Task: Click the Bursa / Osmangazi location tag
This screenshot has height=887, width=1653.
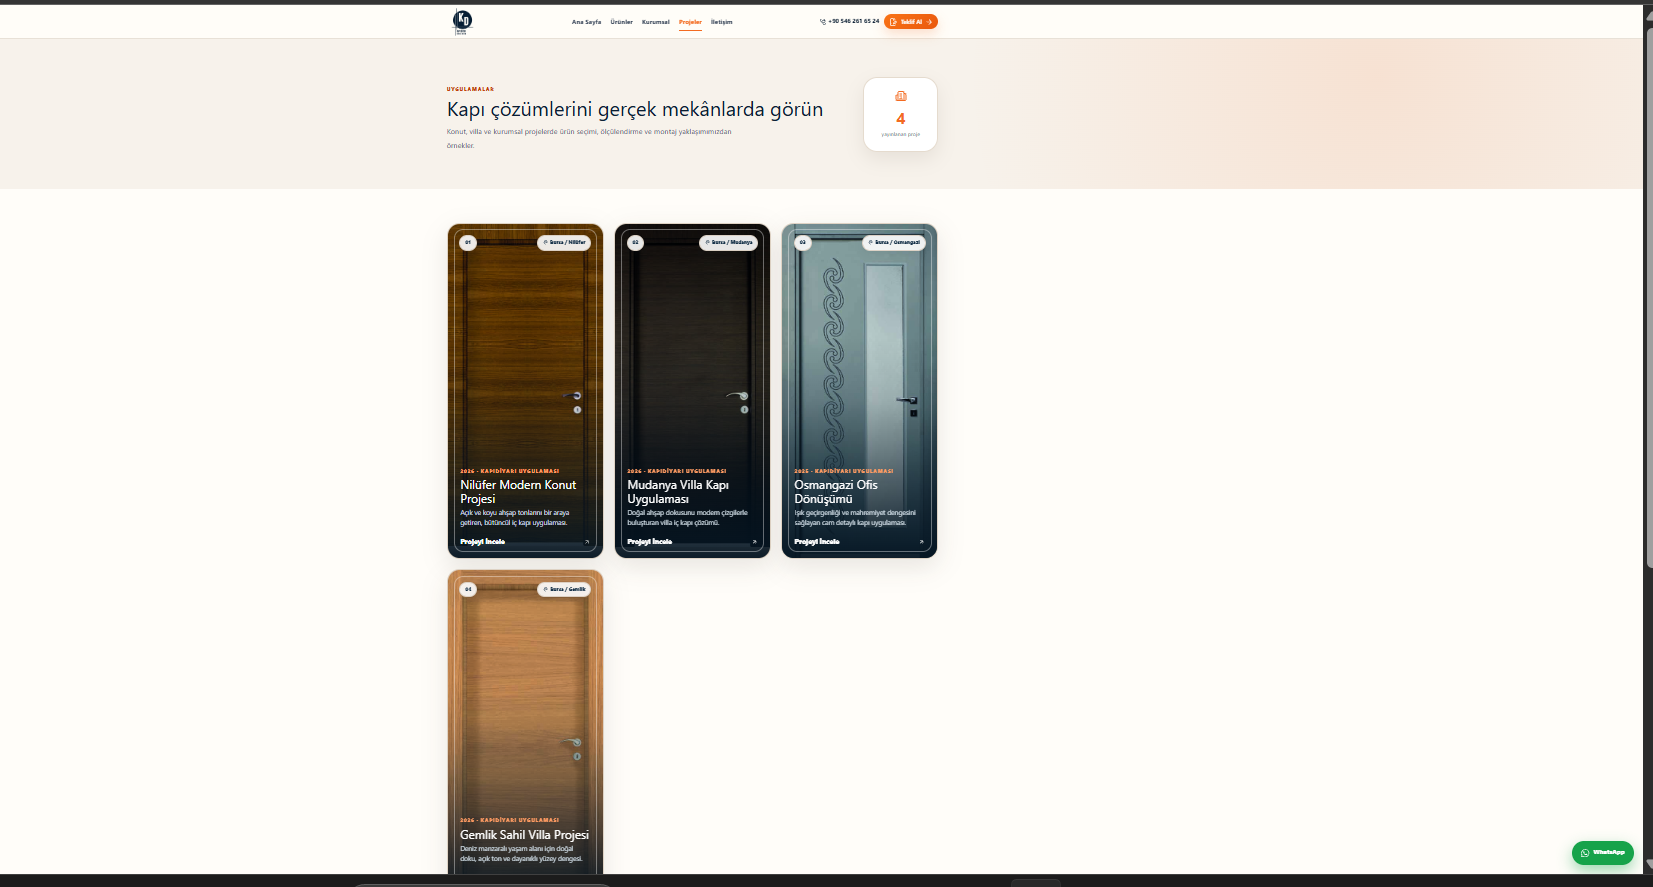Action: [894, 242]
